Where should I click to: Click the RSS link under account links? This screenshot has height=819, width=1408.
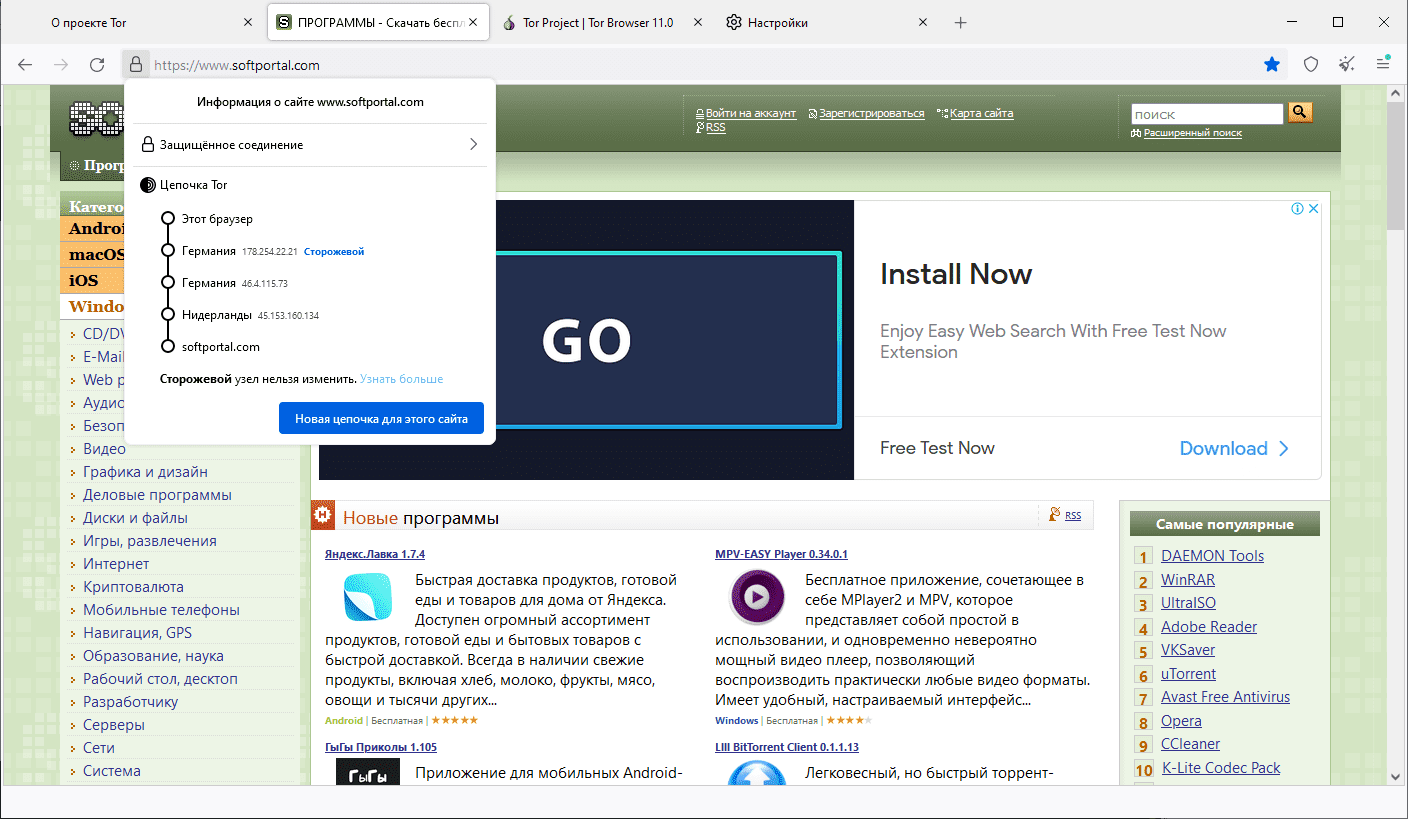[x=715, y=128]
